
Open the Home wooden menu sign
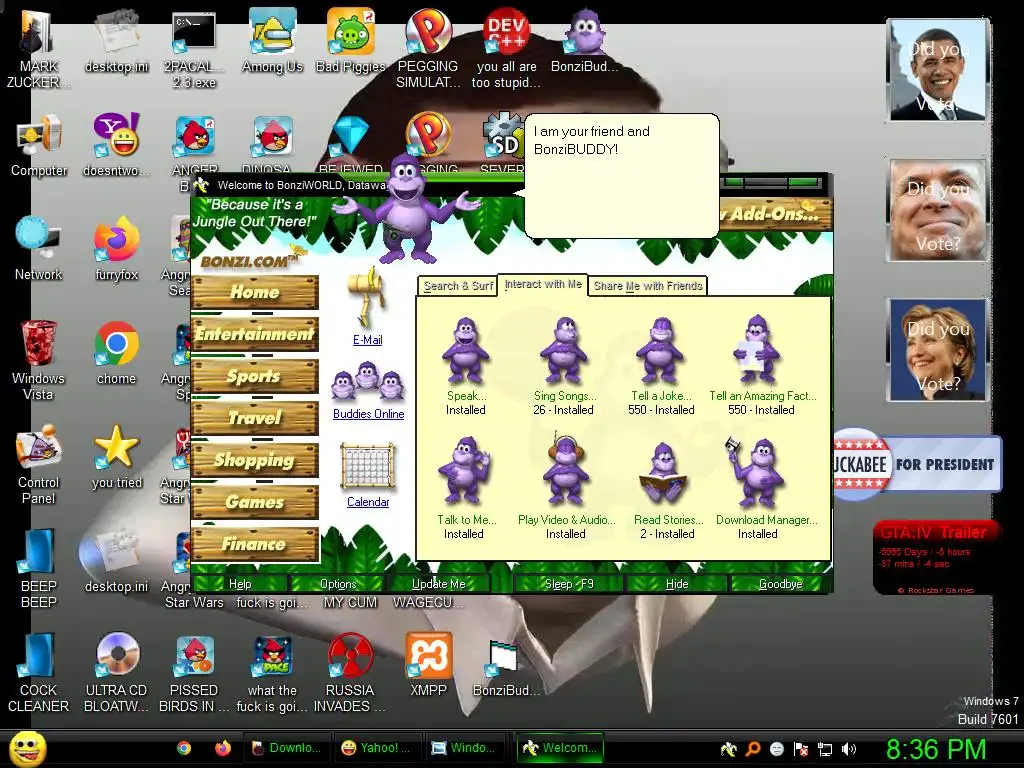[x=255, y=292]
